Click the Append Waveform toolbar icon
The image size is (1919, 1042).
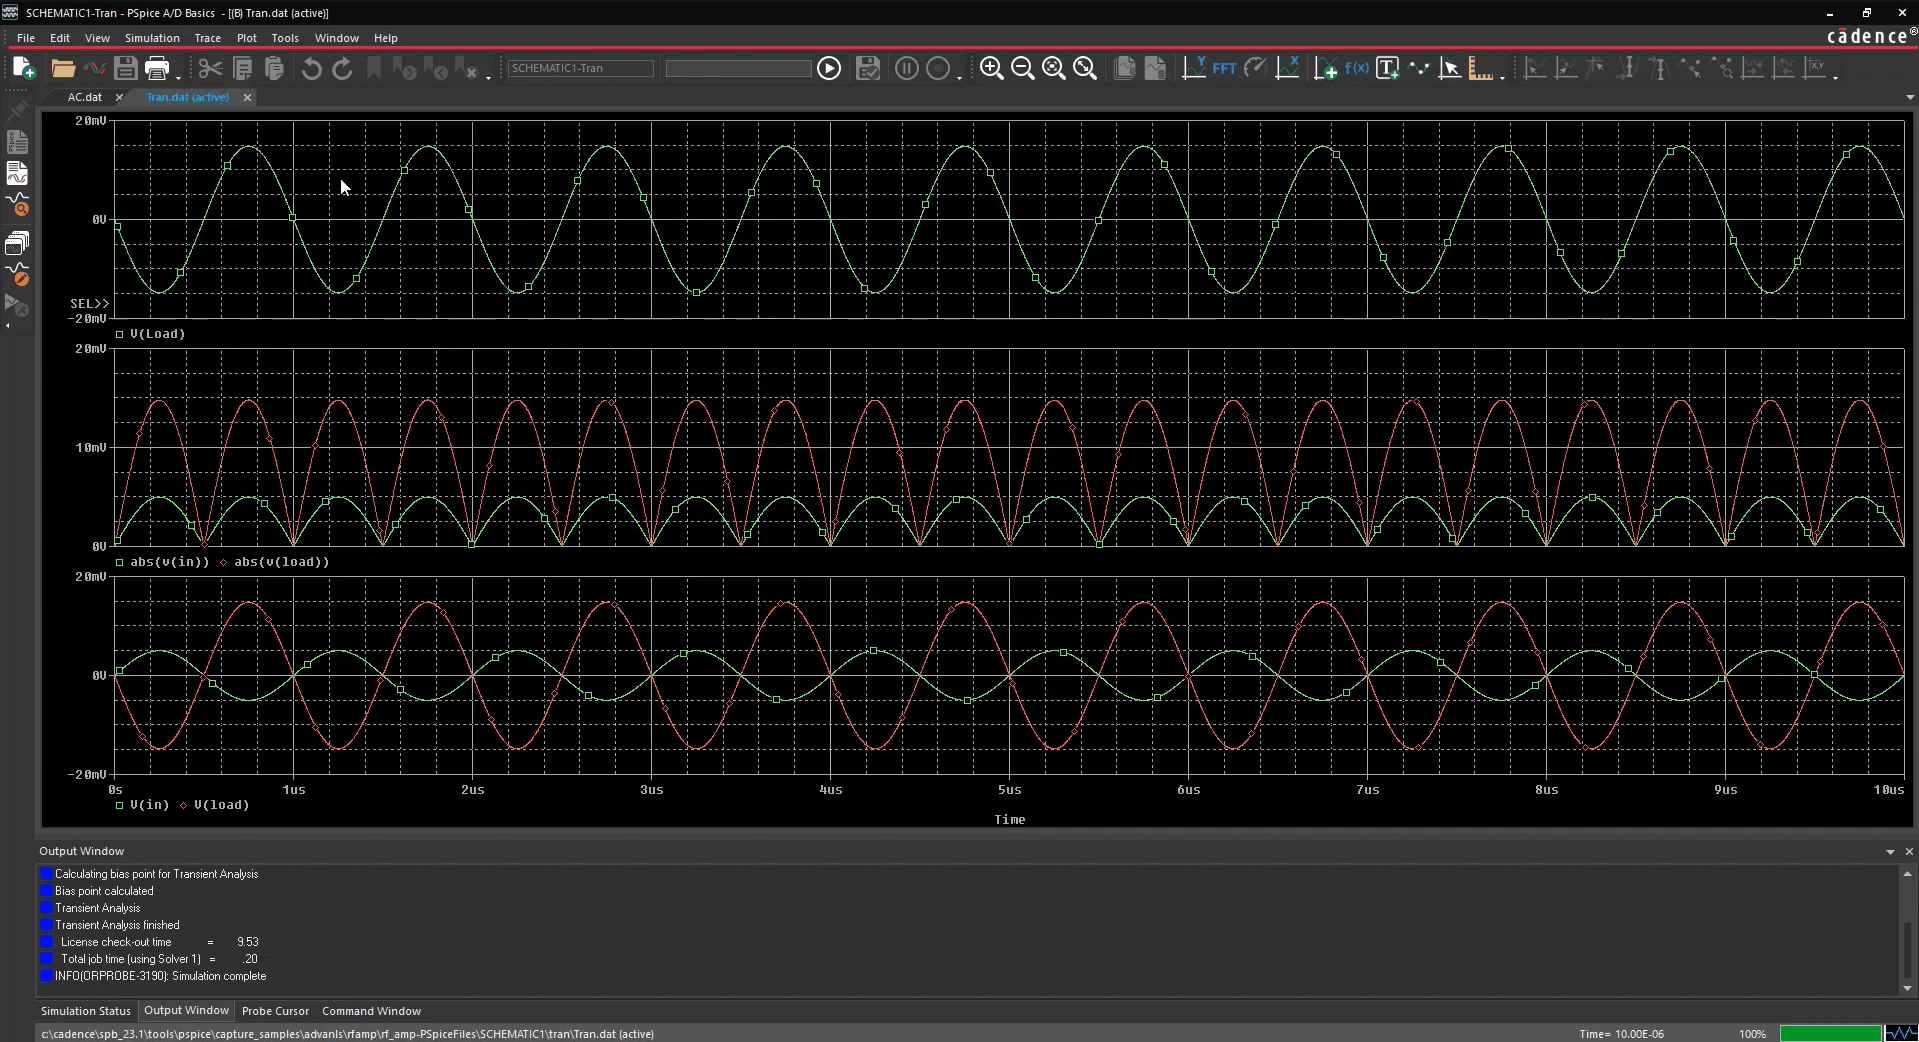point(94,68)
